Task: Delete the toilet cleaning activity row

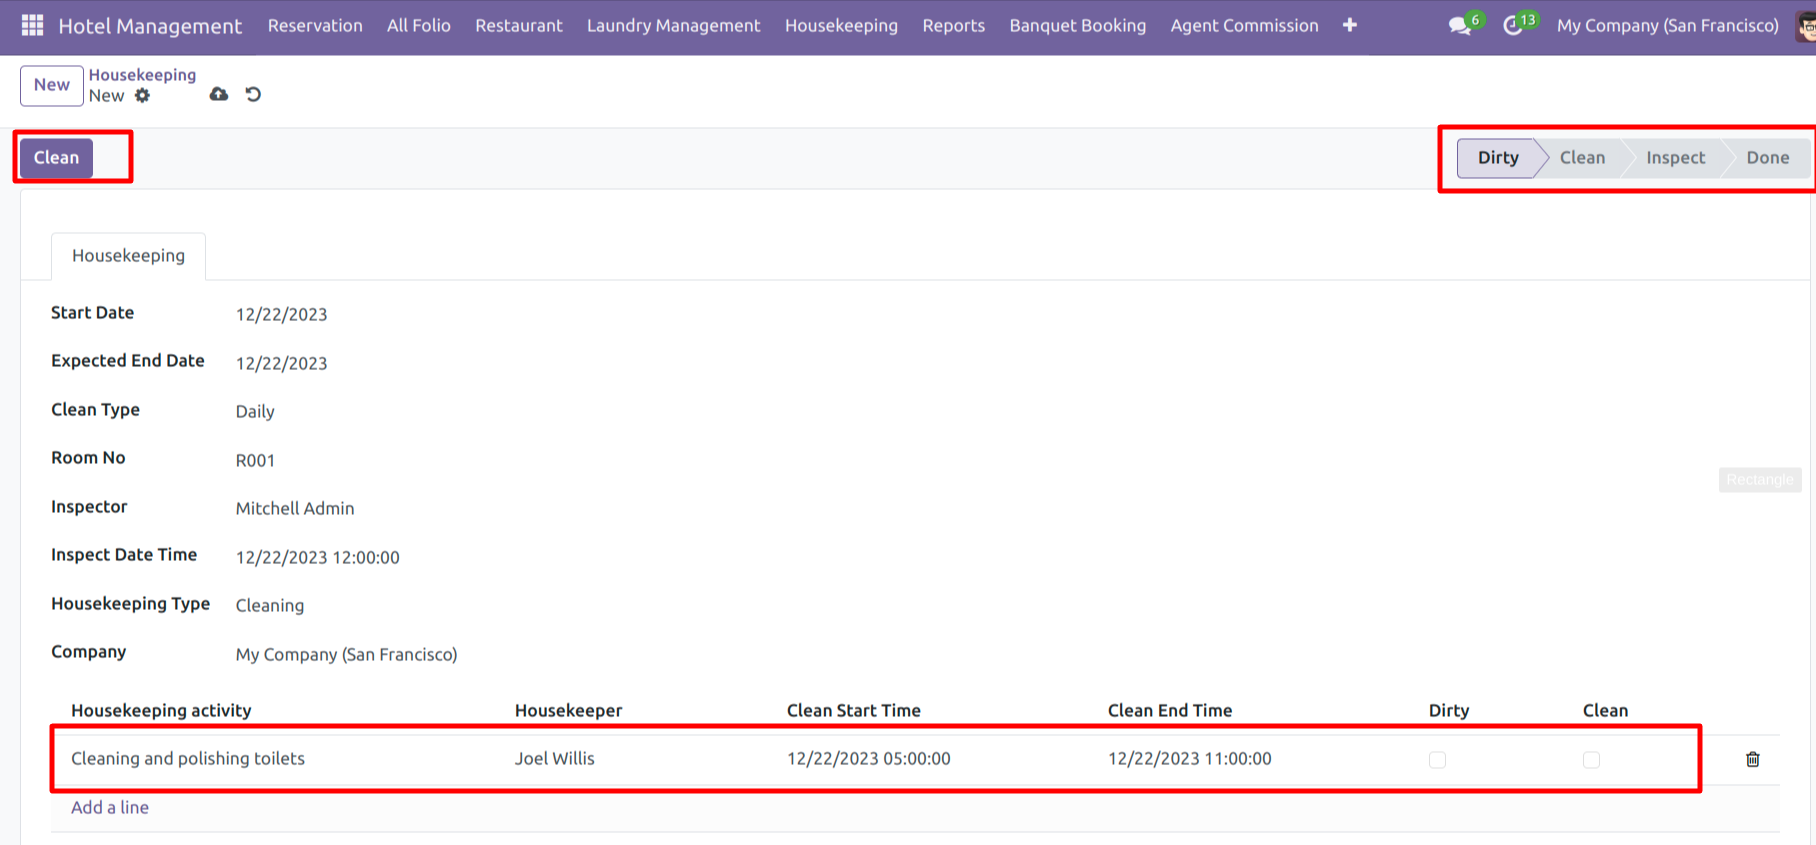Action: click(1752, 759)
